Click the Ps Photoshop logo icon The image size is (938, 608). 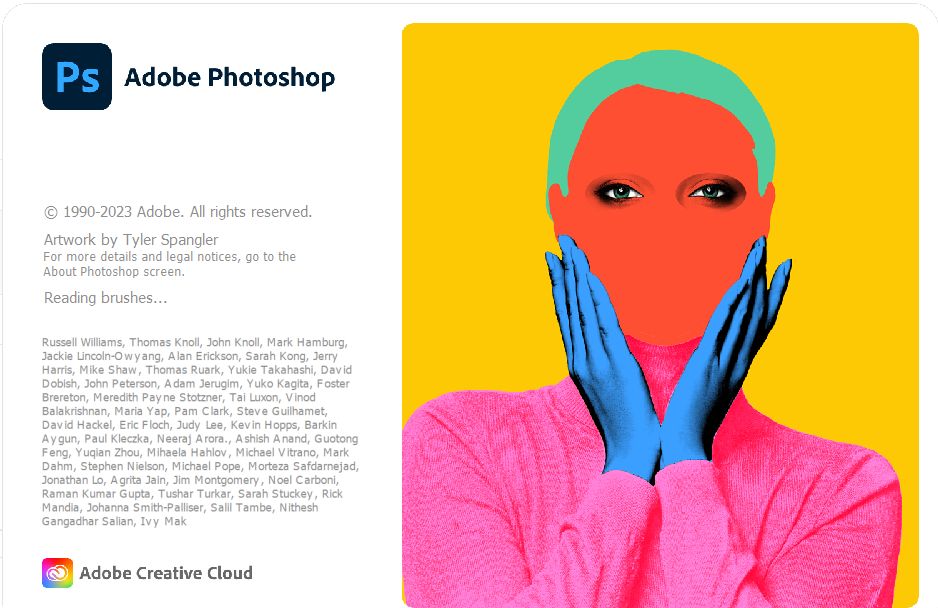coord(77,77)
